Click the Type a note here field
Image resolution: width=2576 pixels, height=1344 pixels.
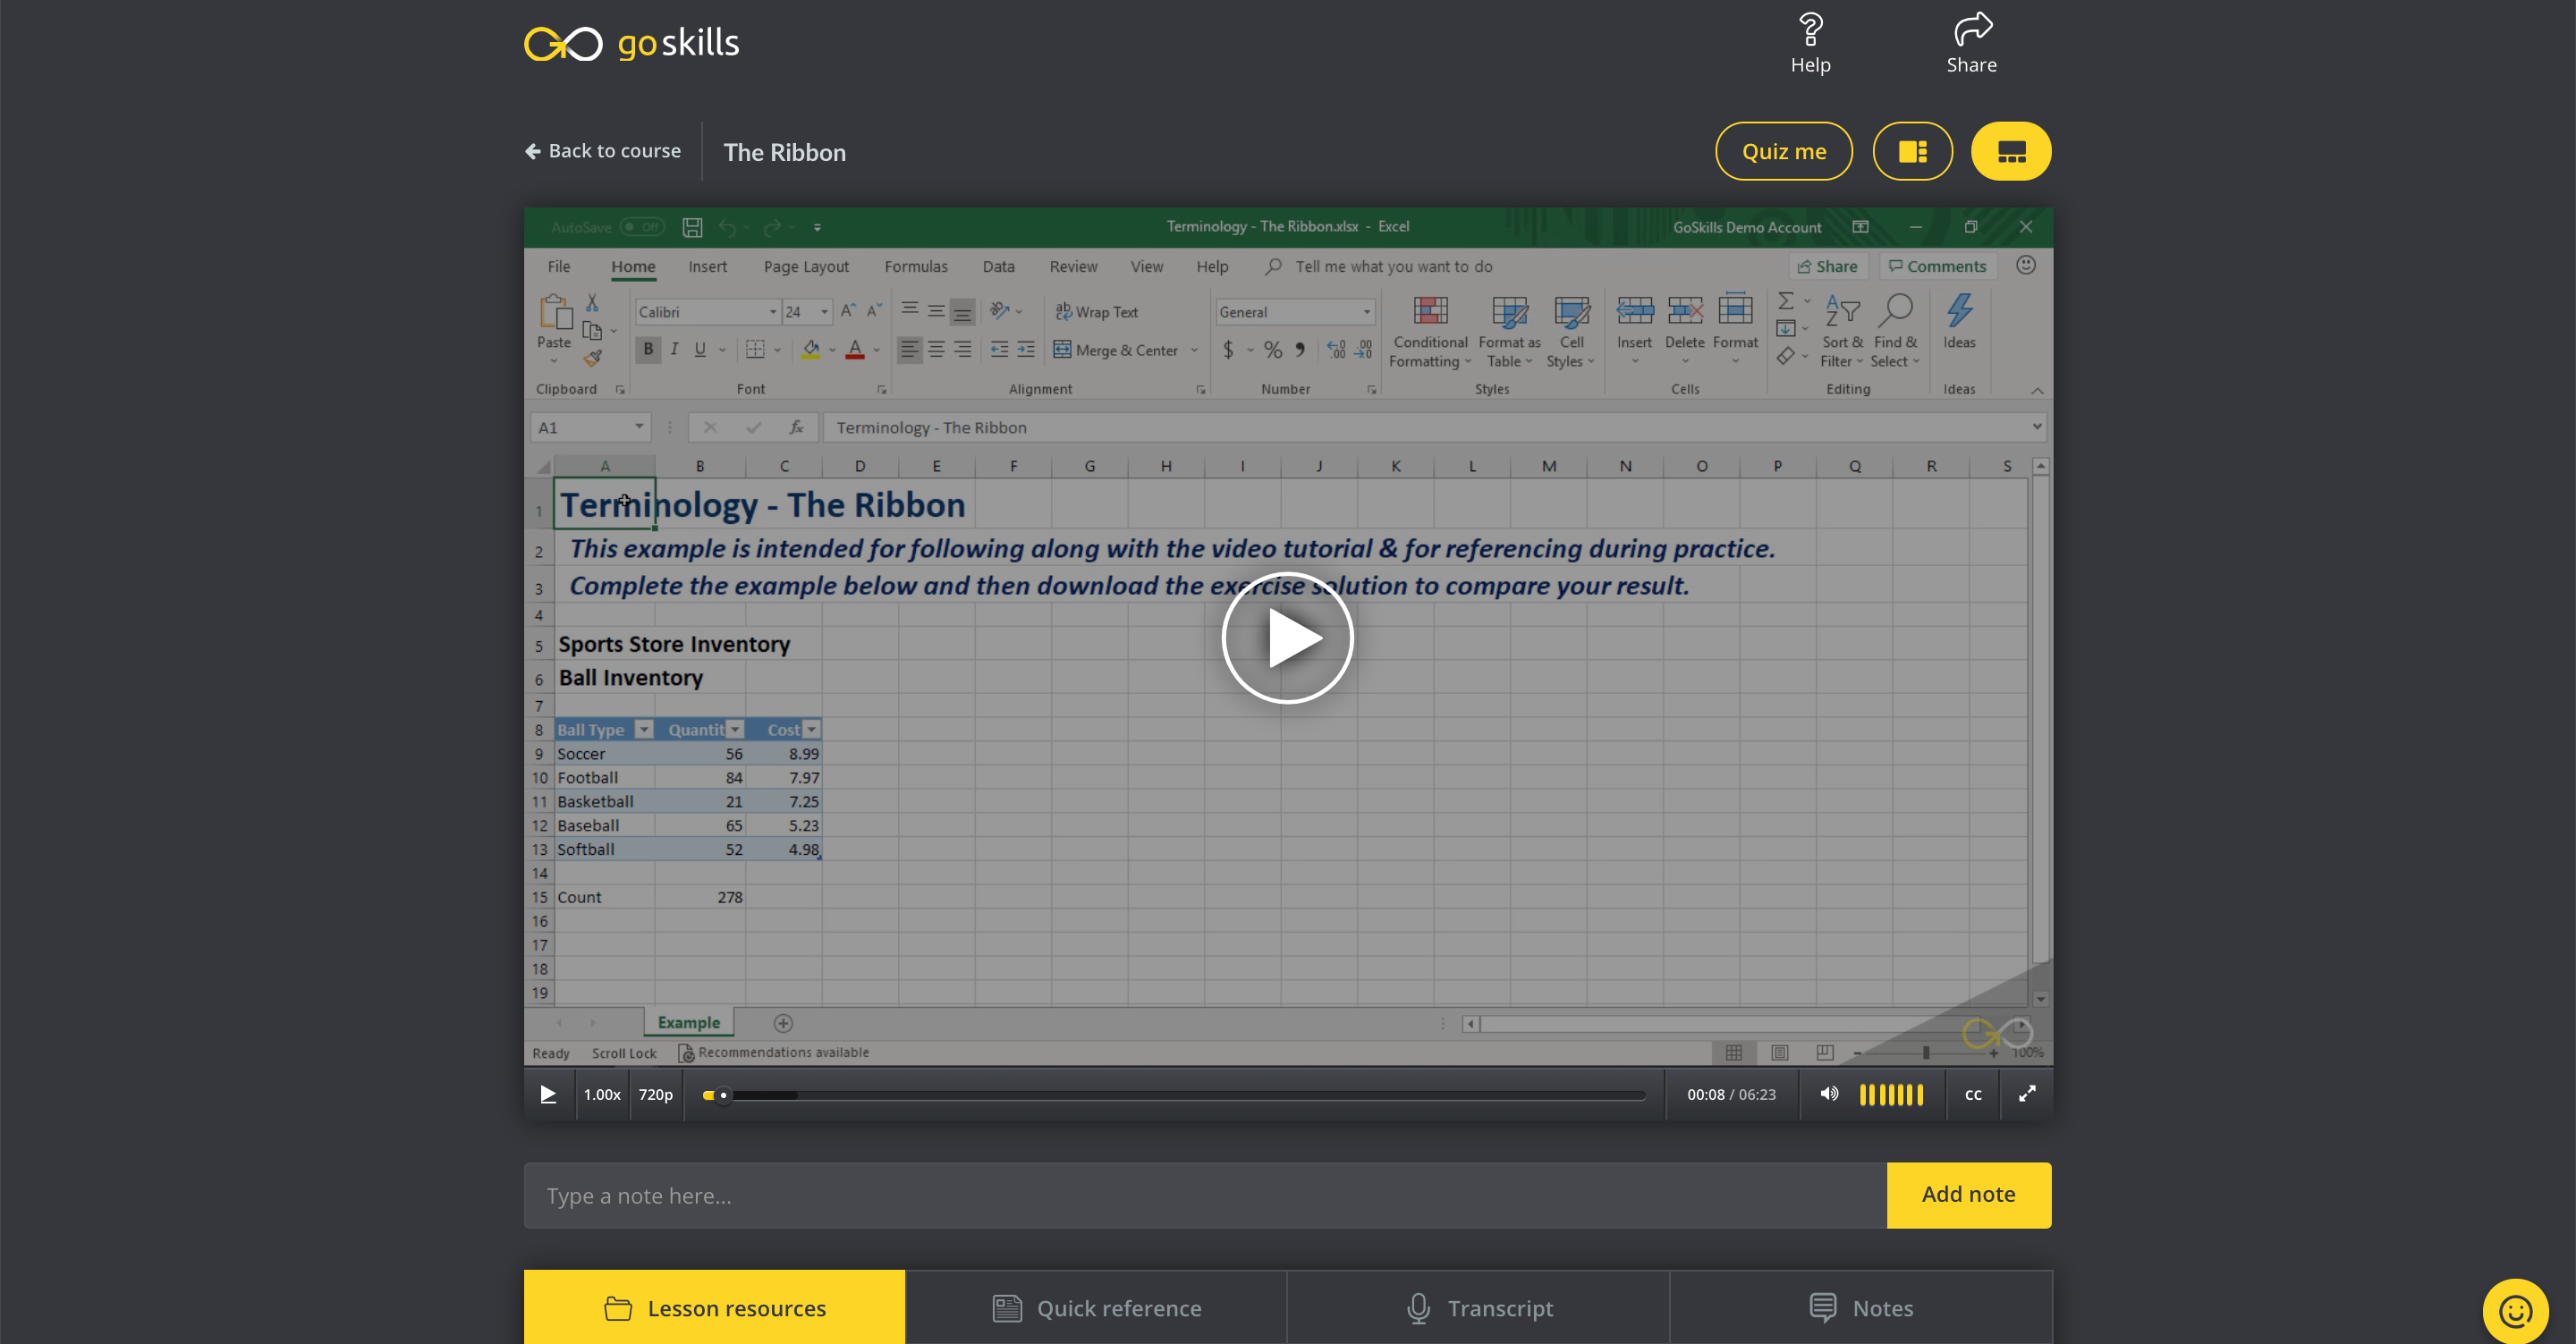(x=1100, y=1194)
